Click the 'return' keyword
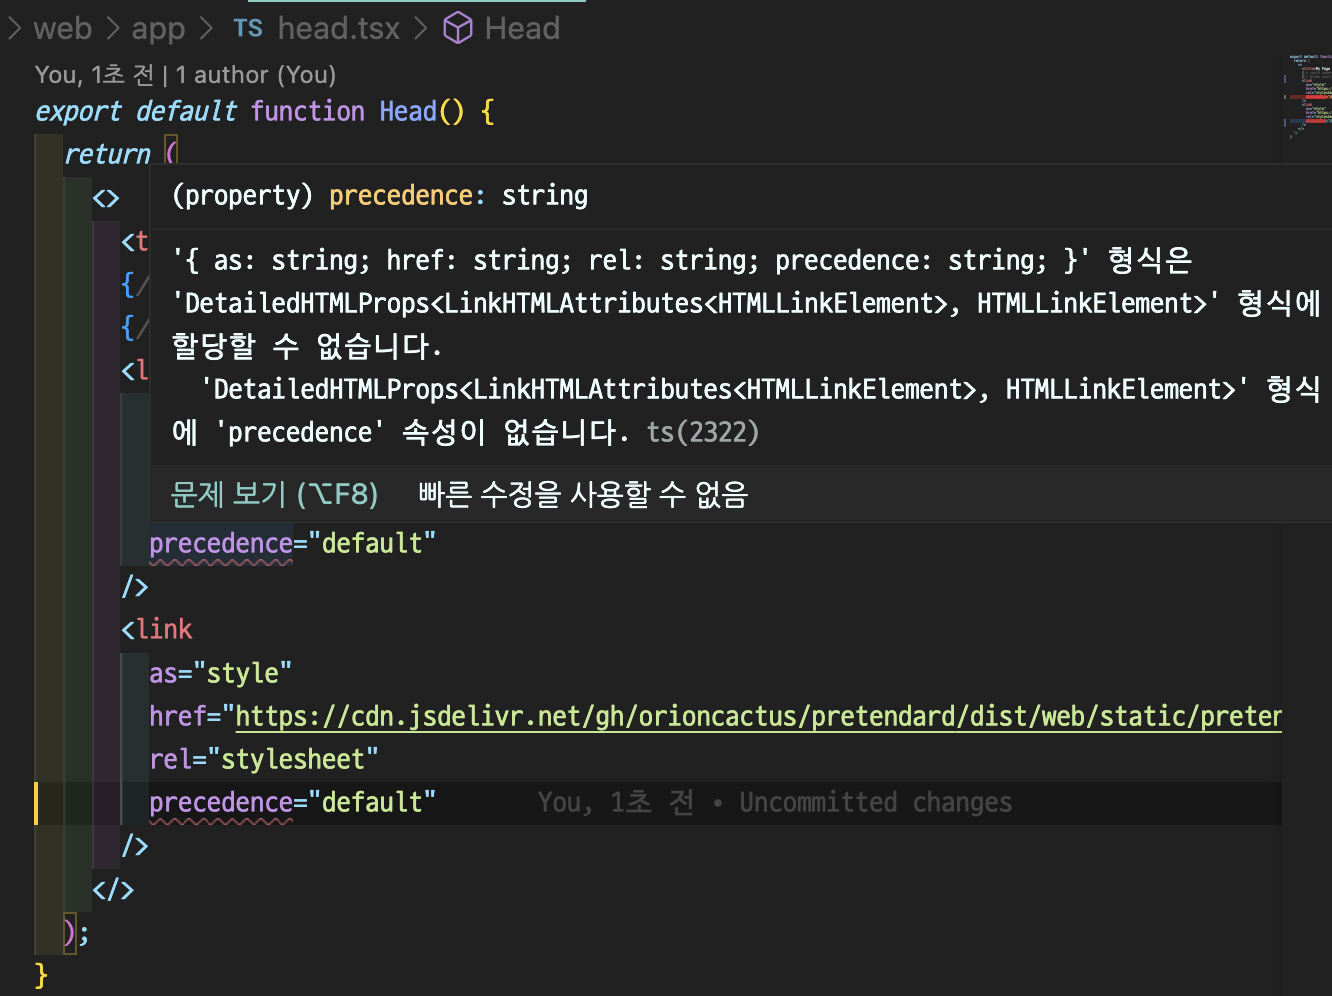Viewport: 1332px width, 996px height. pos(107,154)
